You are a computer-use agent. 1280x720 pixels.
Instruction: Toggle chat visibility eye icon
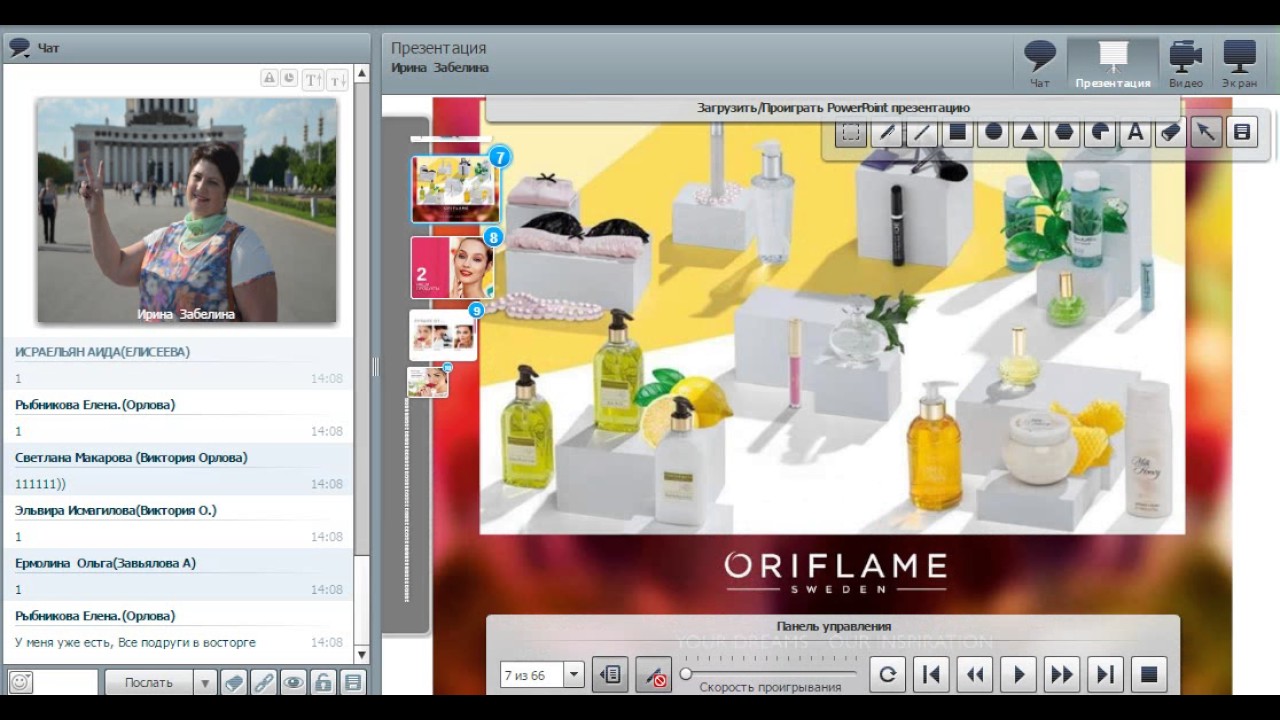pyautogui.click(x=293, y=682)
